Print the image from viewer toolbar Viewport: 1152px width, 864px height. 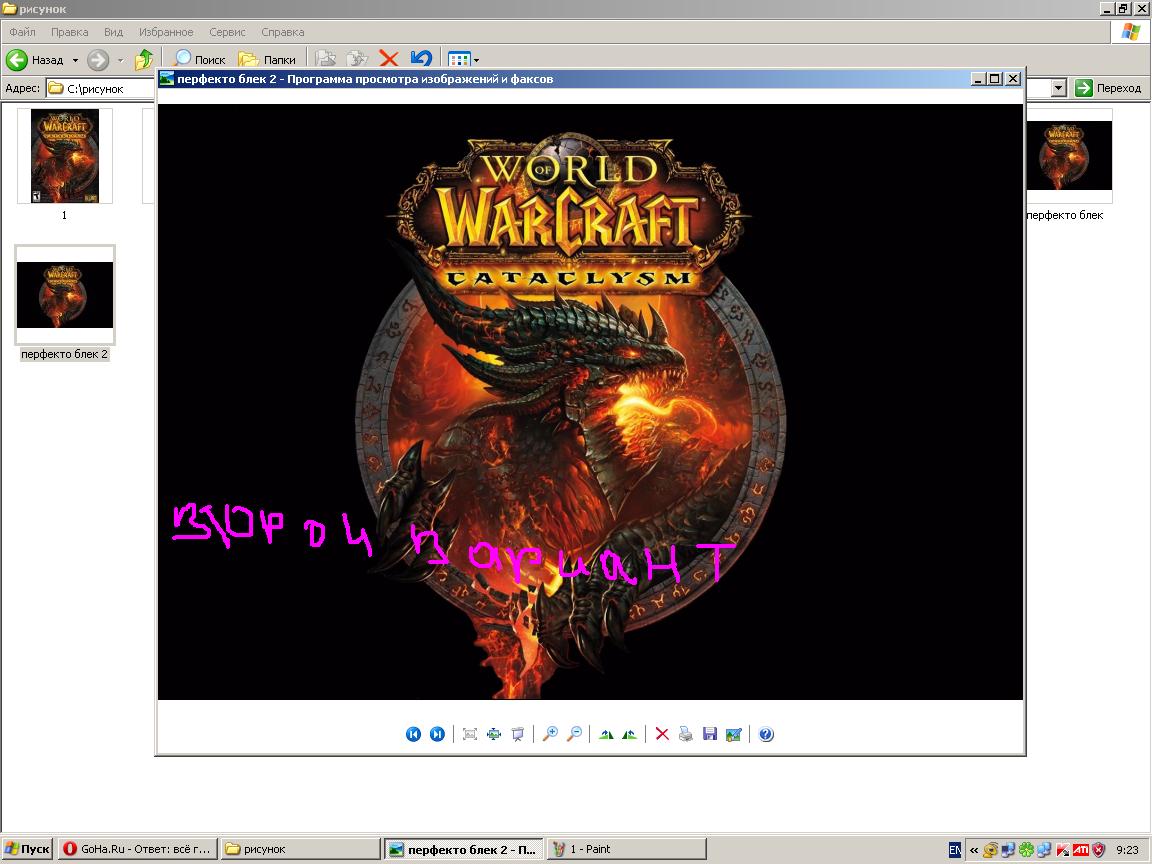pos(685,734)
